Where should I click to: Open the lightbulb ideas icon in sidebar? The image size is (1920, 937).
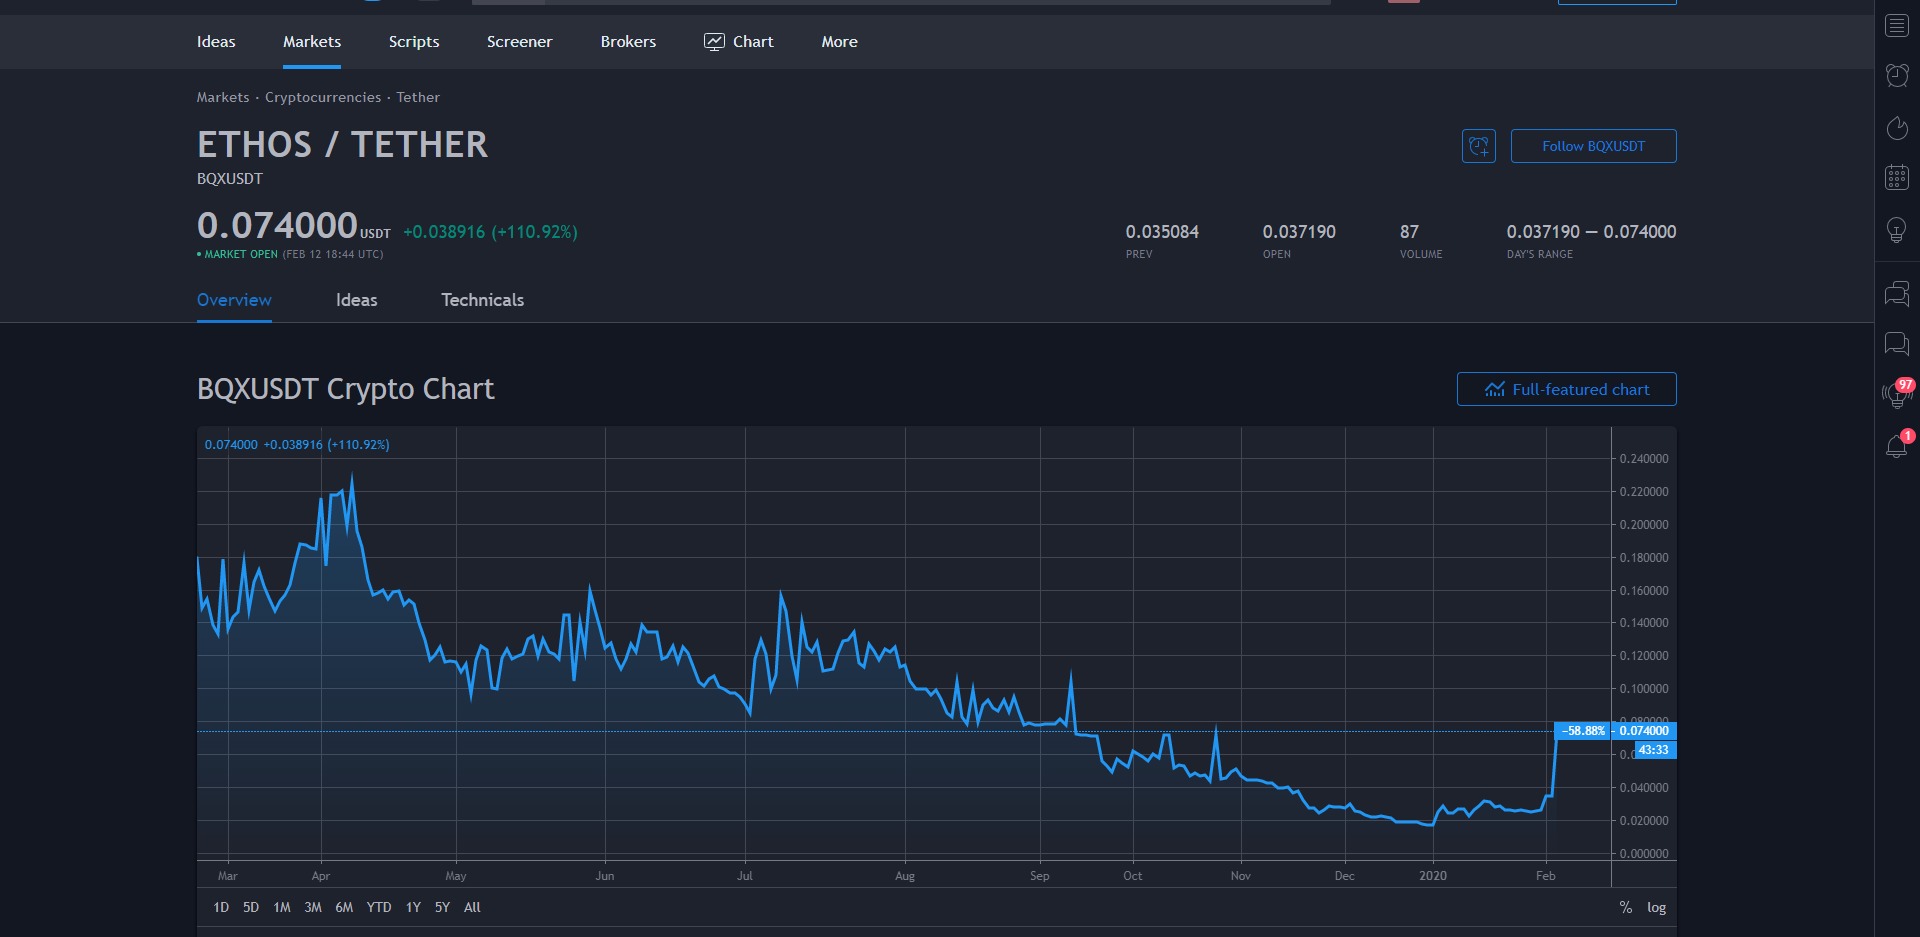click(x=1897, y=230)
